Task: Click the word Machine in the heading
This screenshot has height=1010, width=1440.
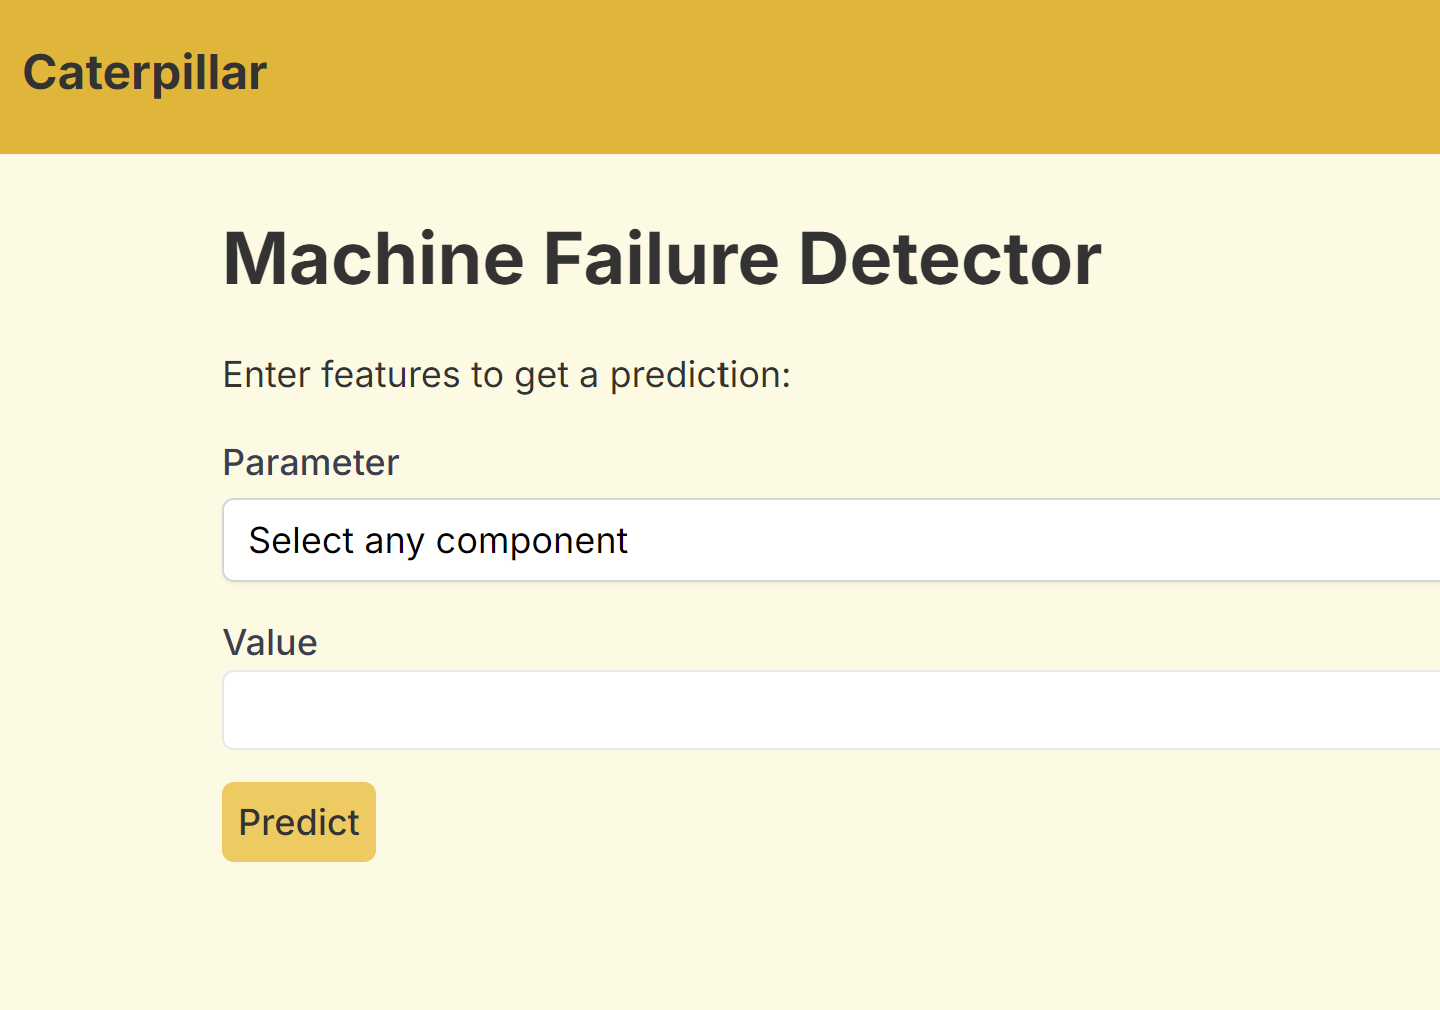Action: click(x=373, y=259)
